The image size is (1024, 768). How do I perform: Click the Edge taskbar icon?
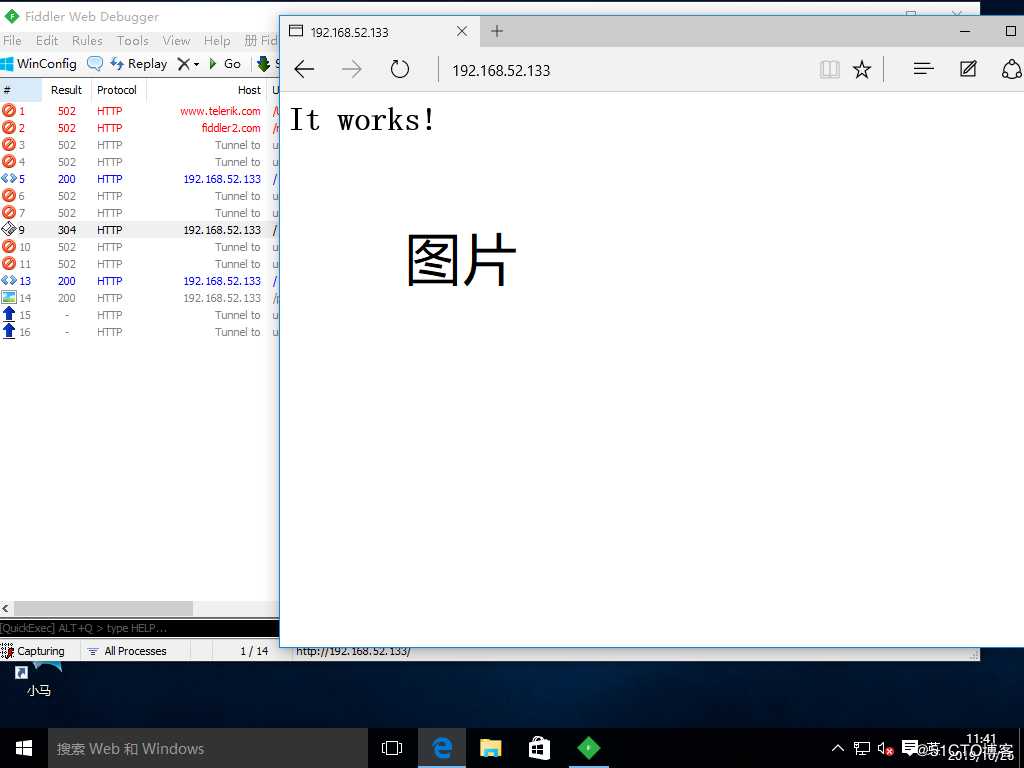coord(442,748)
